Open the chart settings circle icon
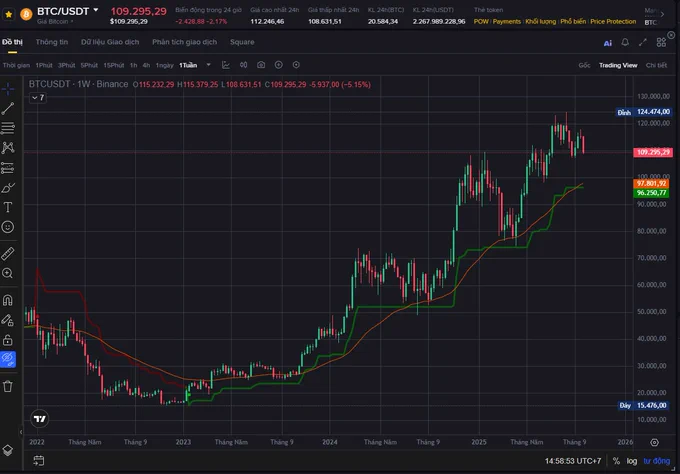 point(296,65)
